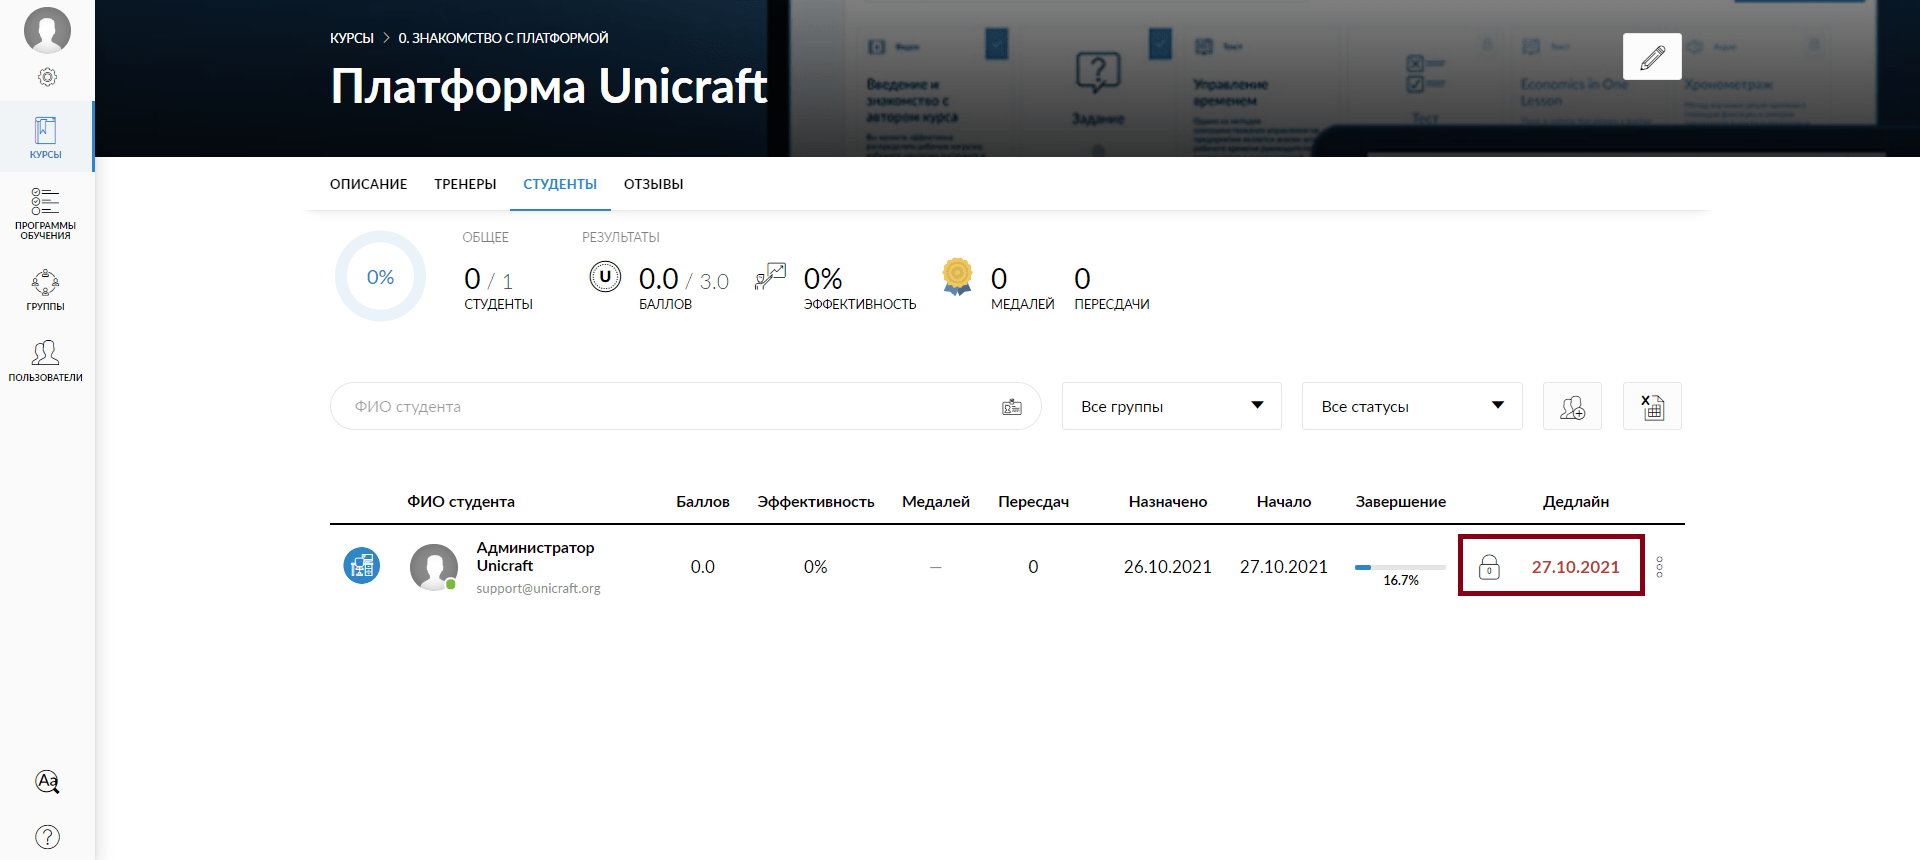This screenshot has height=860, width=1920.
Task: Open the Тренеры tab
Action: (x=465, y=184)
